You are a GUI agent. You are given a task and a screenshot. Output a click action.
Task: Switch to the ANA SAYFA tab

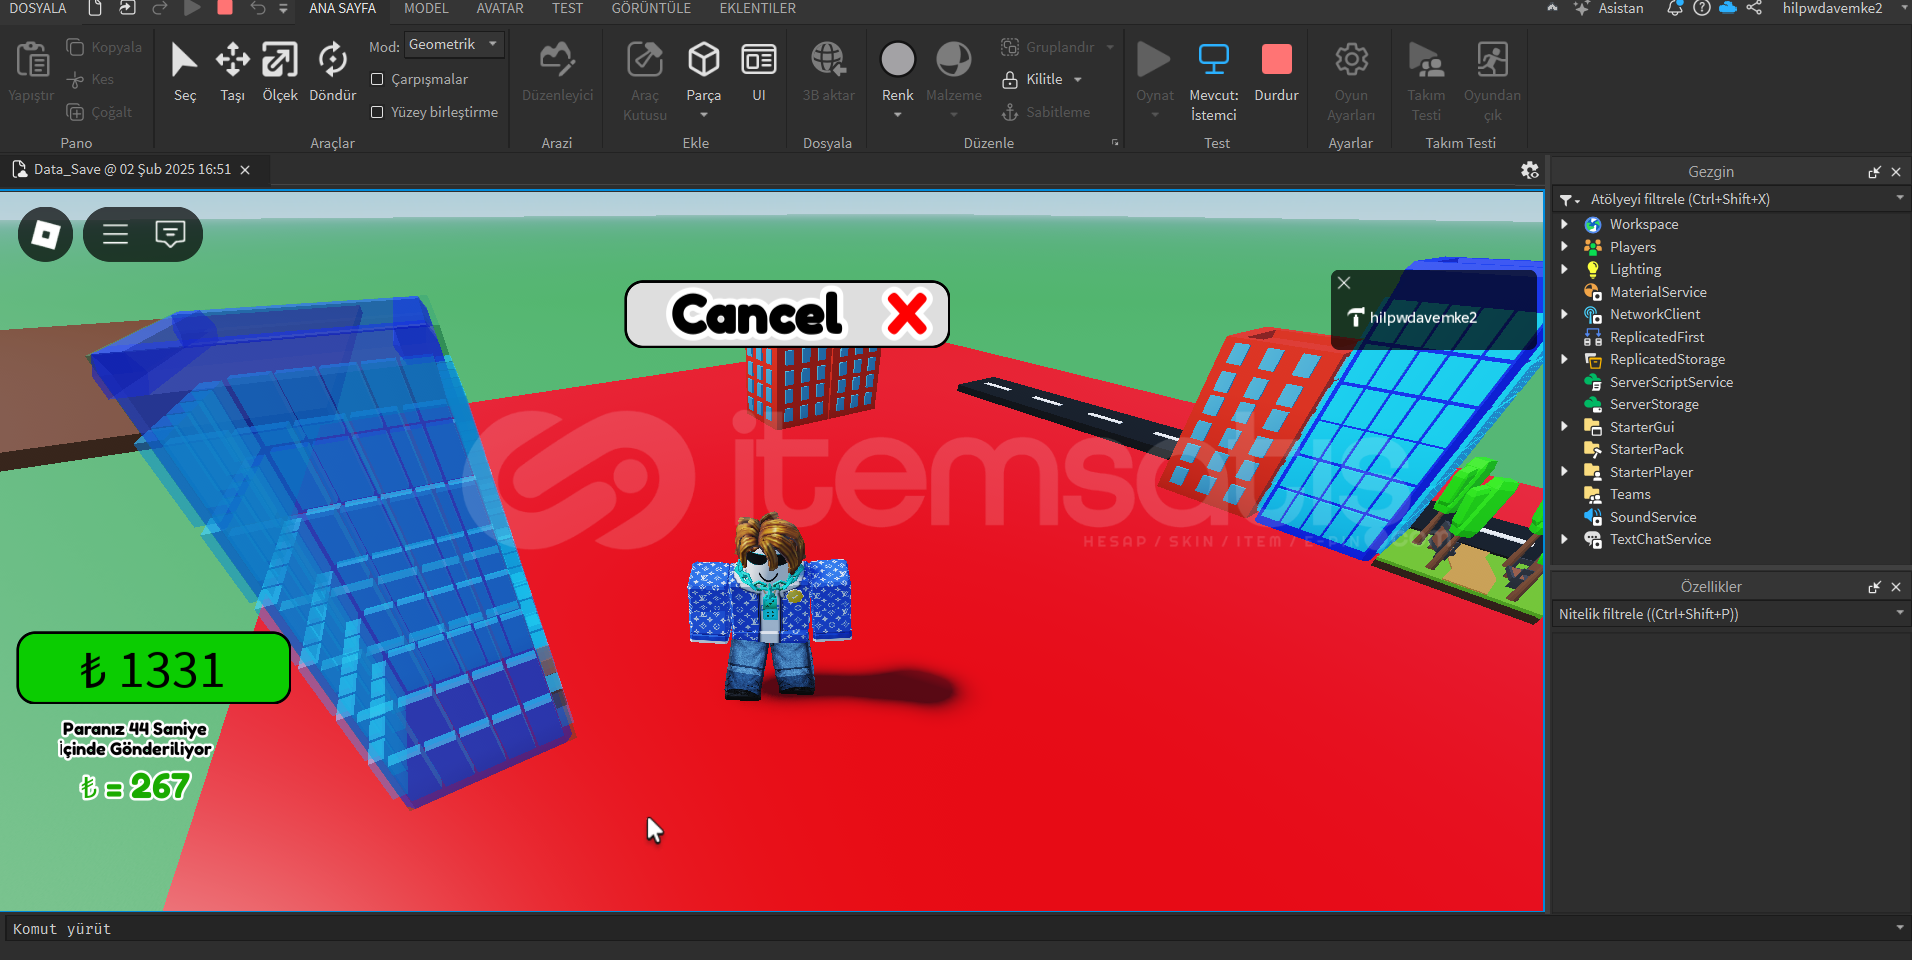click(342, 8)
